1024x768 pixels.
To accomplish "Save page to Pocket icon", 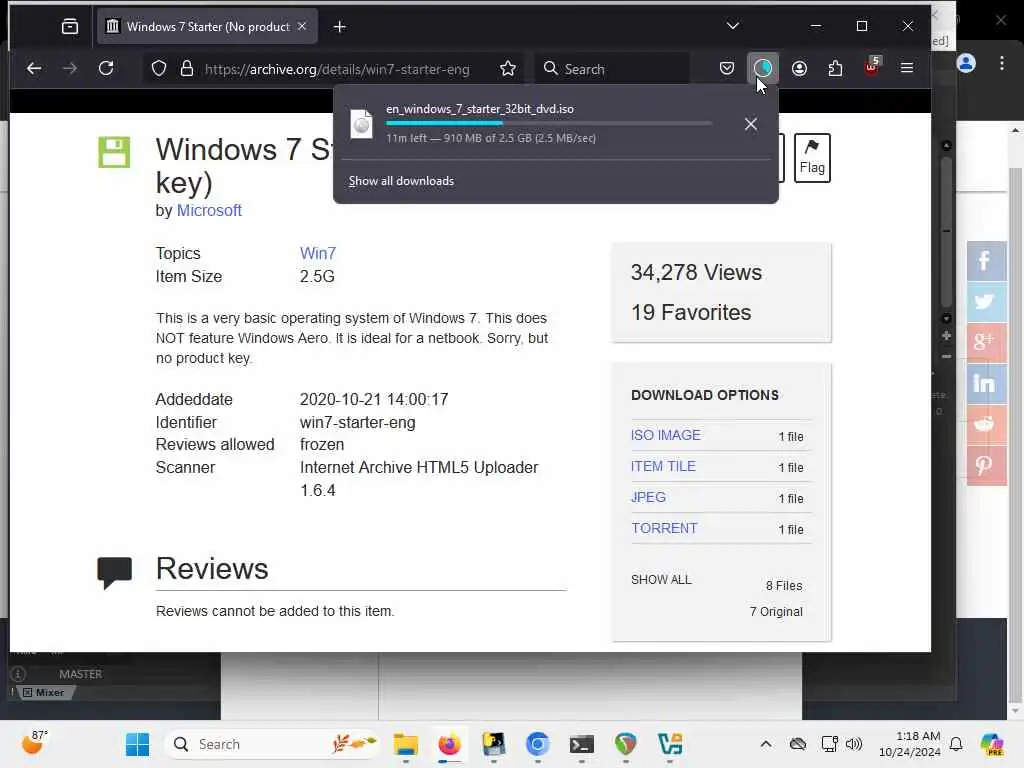I will tap(727, 68).
